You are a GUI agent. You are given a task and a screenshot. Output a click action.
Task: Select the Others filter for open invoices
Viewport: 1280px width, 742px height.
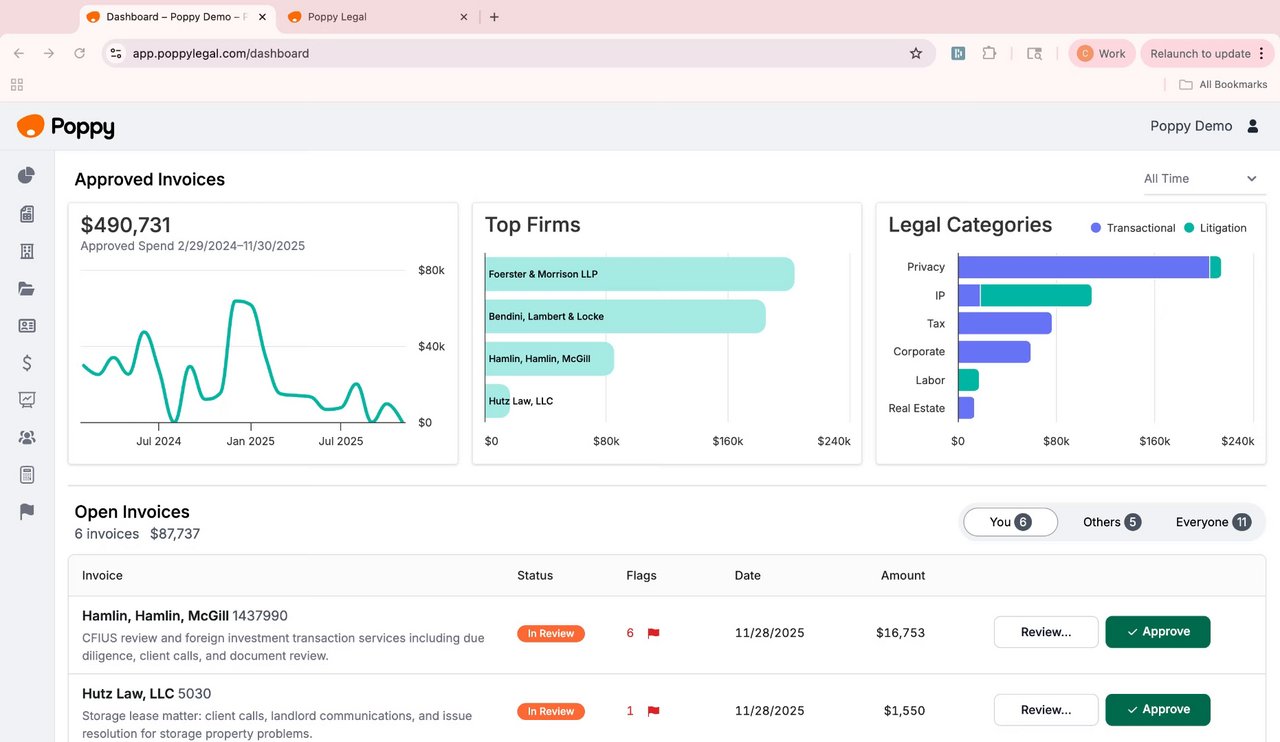(x=1111, y=522)
